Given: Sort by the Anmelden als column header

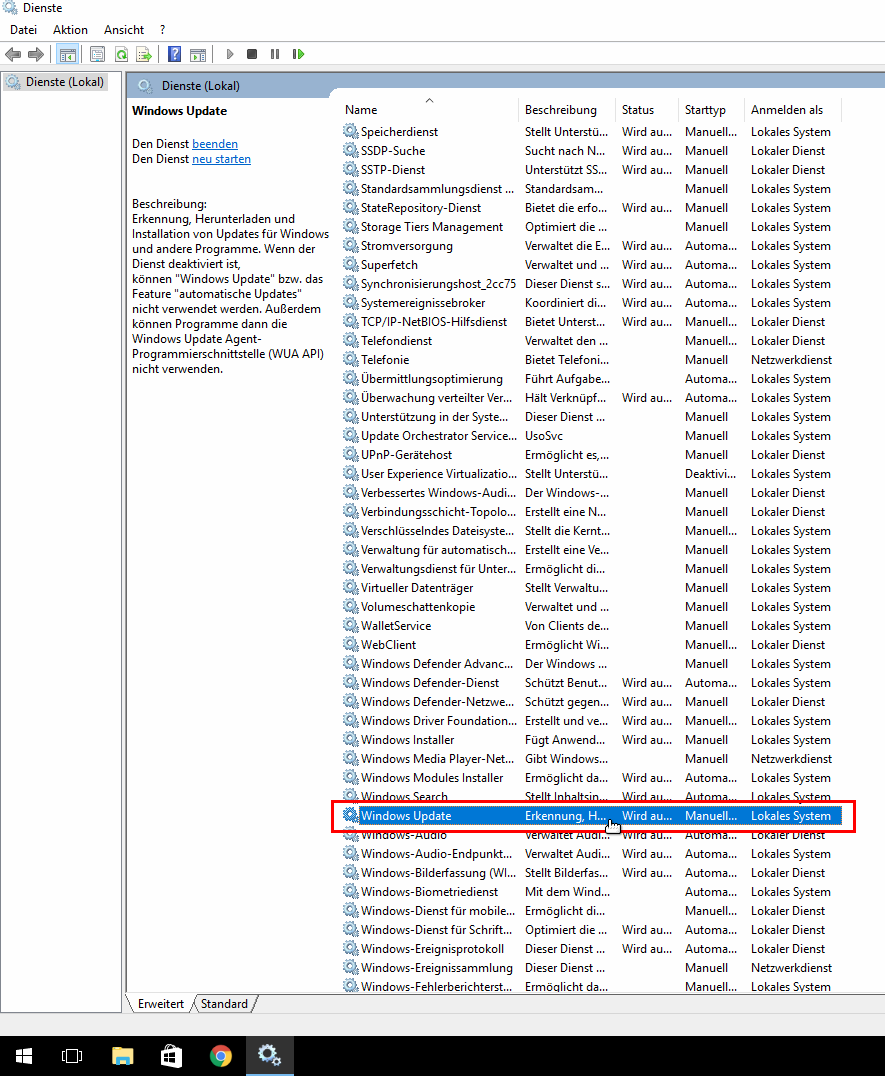Looking at the screenshot, I should coord(792,109).
